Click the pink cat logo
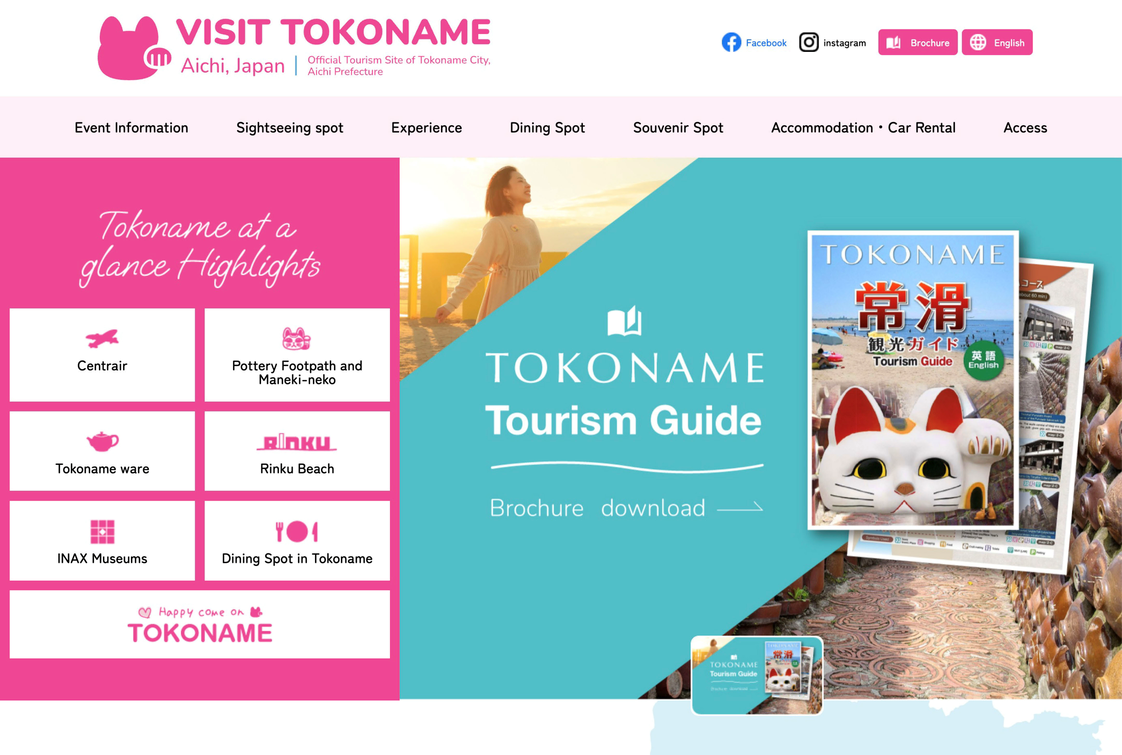The image size is (1122, 755). click(135, 48)
